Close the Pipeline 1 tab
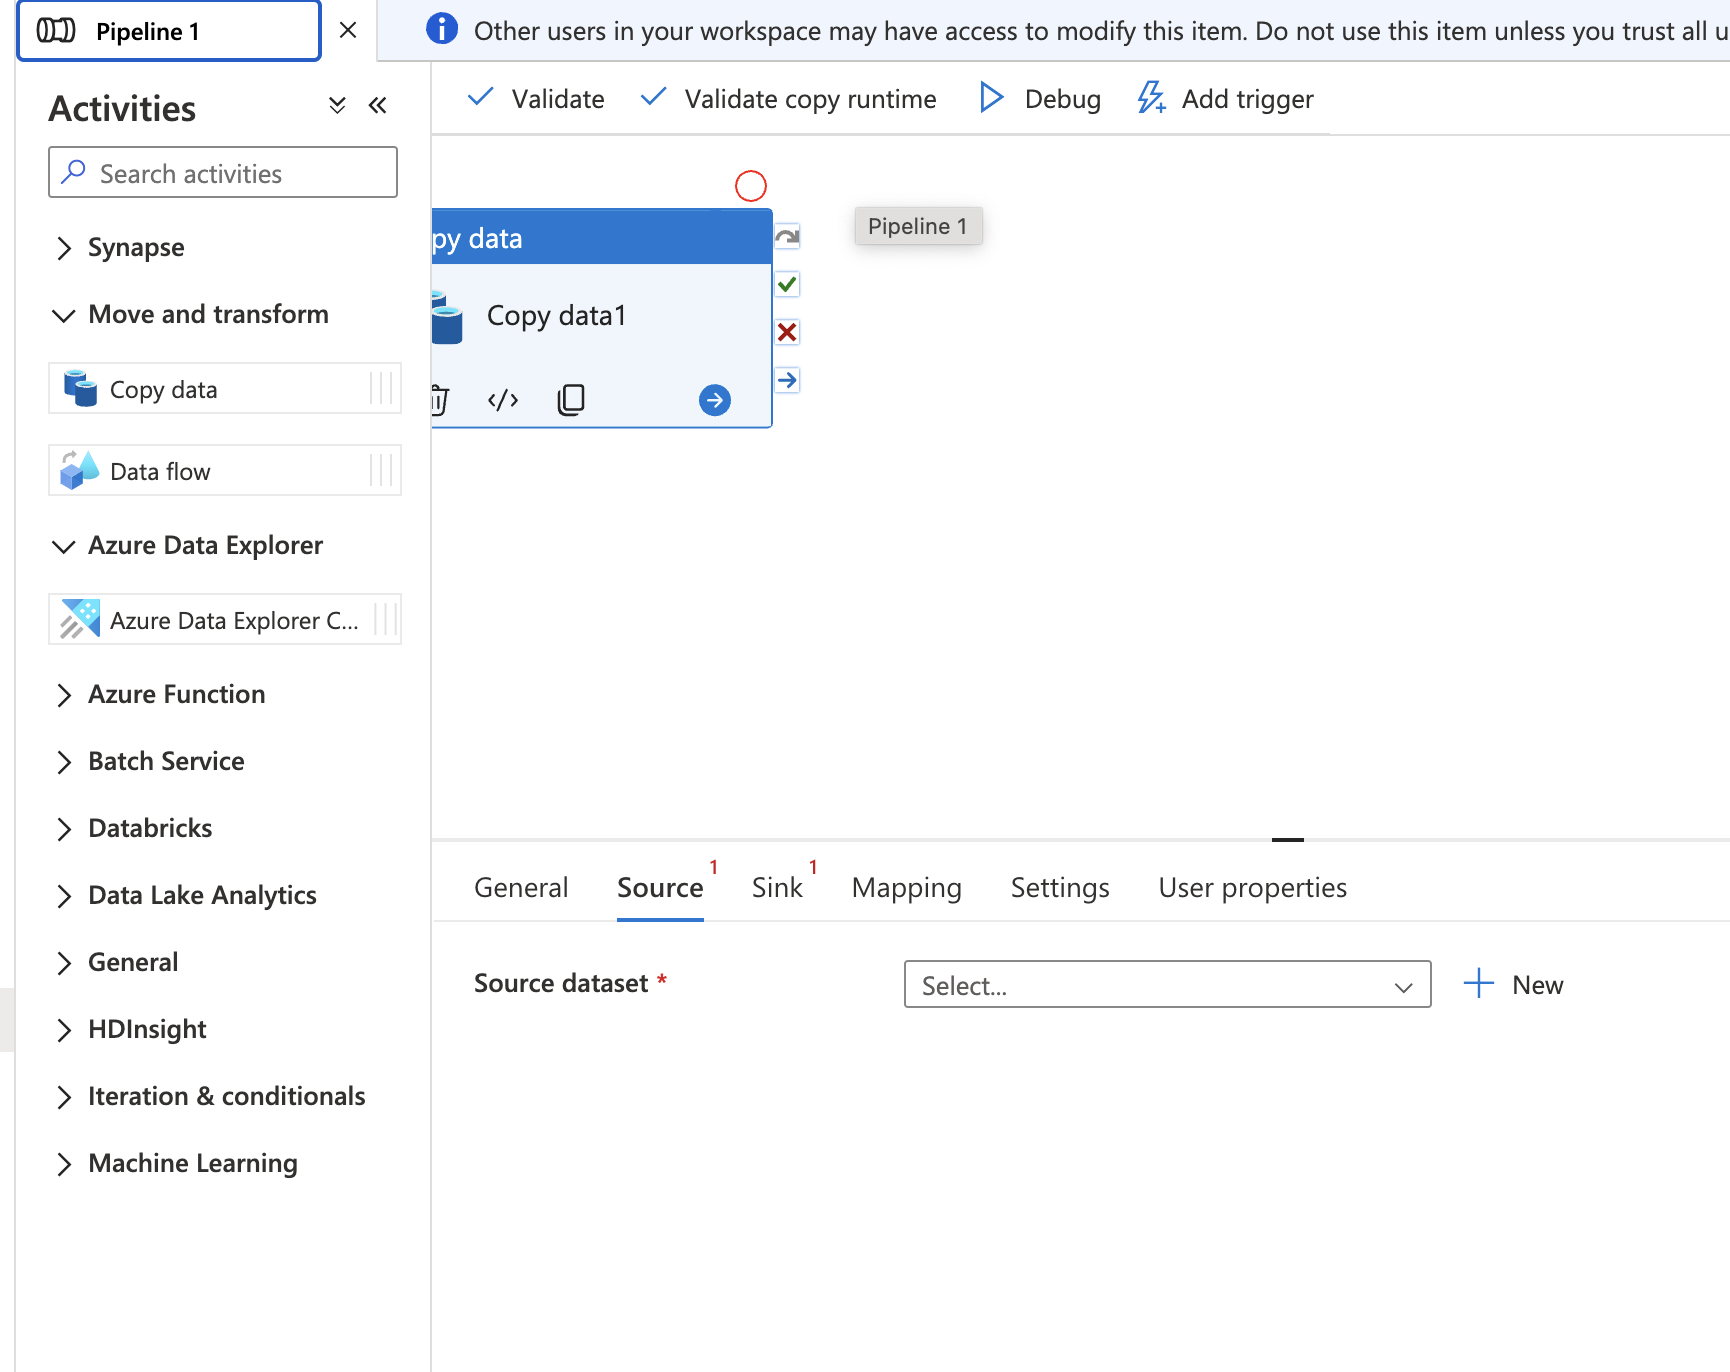Viewport: 1730px width, 1372px height. (348, 30)
